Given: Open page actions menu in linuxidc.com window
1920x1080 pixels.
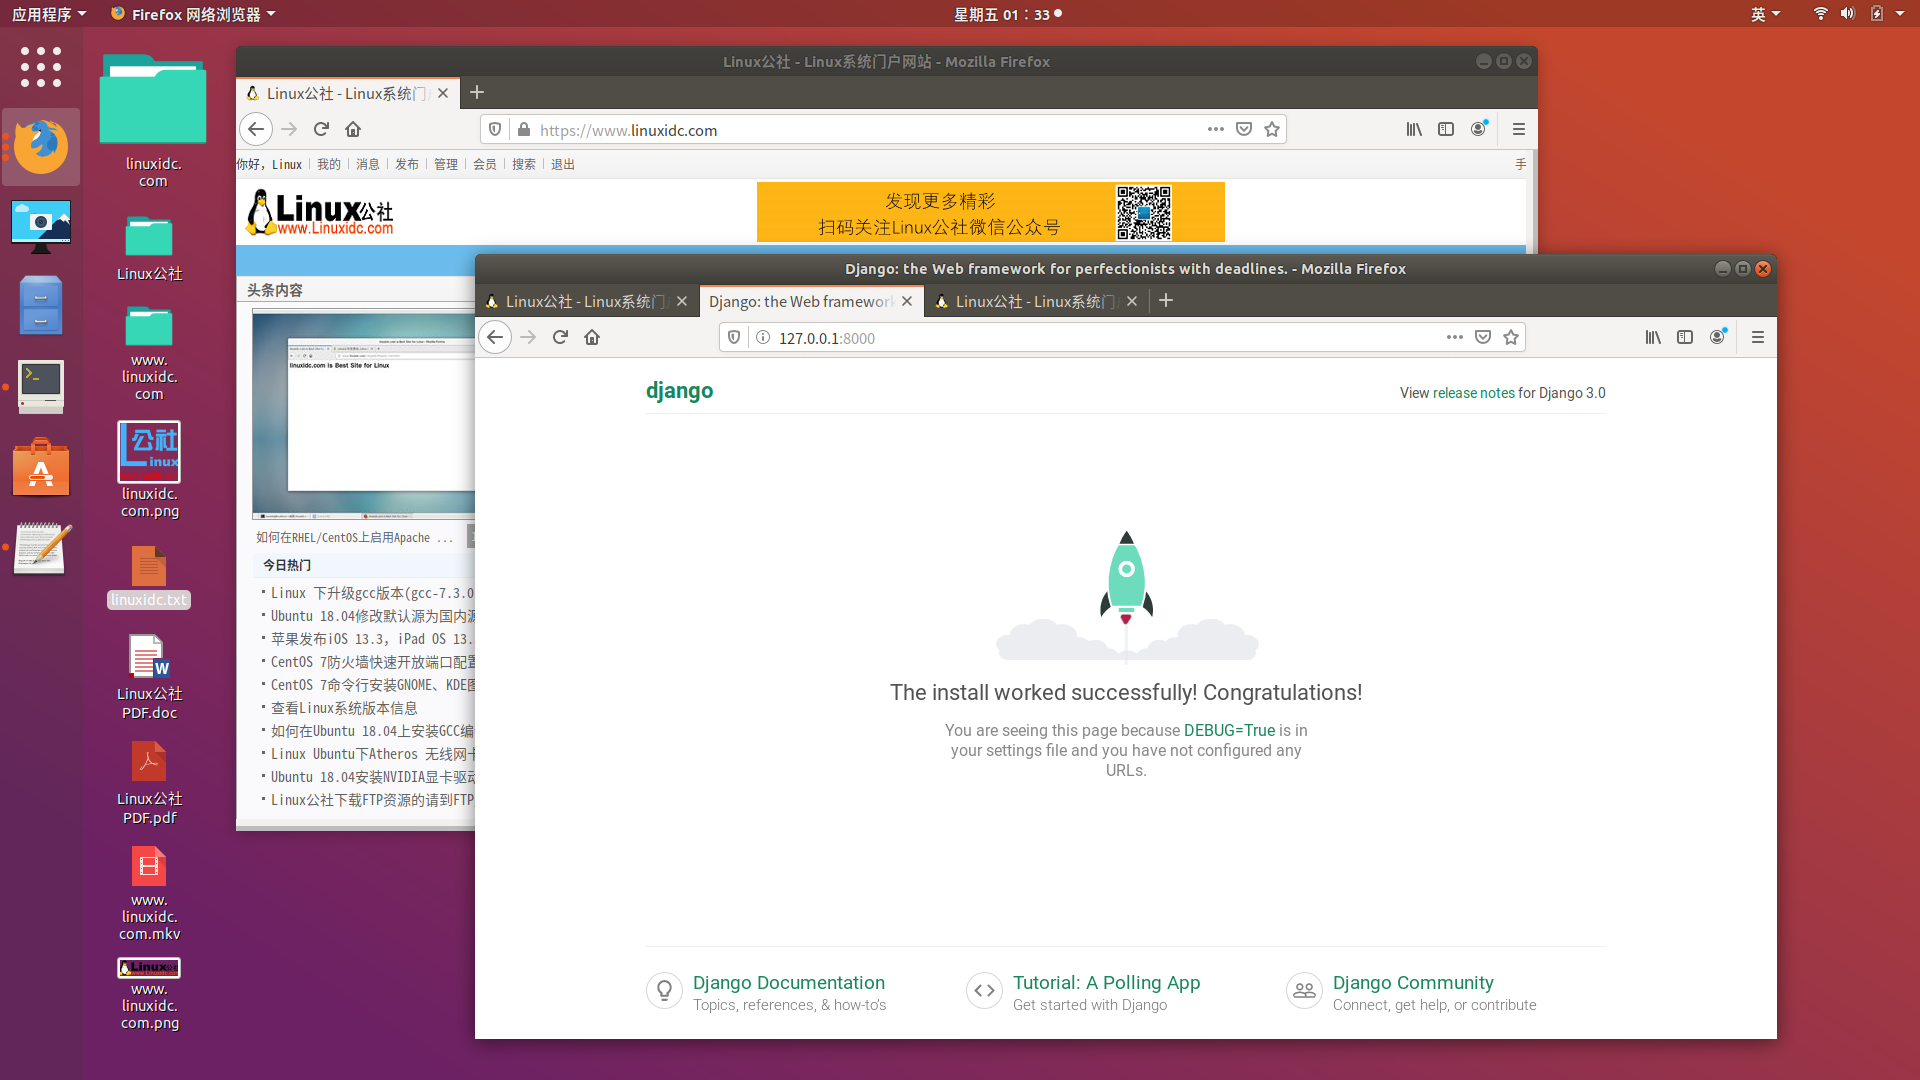Looking at the screenshot, I should 1216,130.
